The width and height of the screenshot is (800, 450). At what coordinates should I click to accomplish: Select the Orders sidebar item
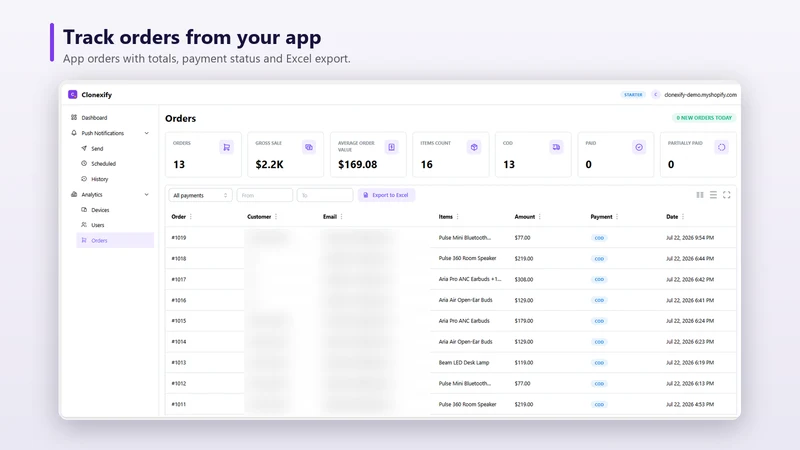(x=115, y=240)
